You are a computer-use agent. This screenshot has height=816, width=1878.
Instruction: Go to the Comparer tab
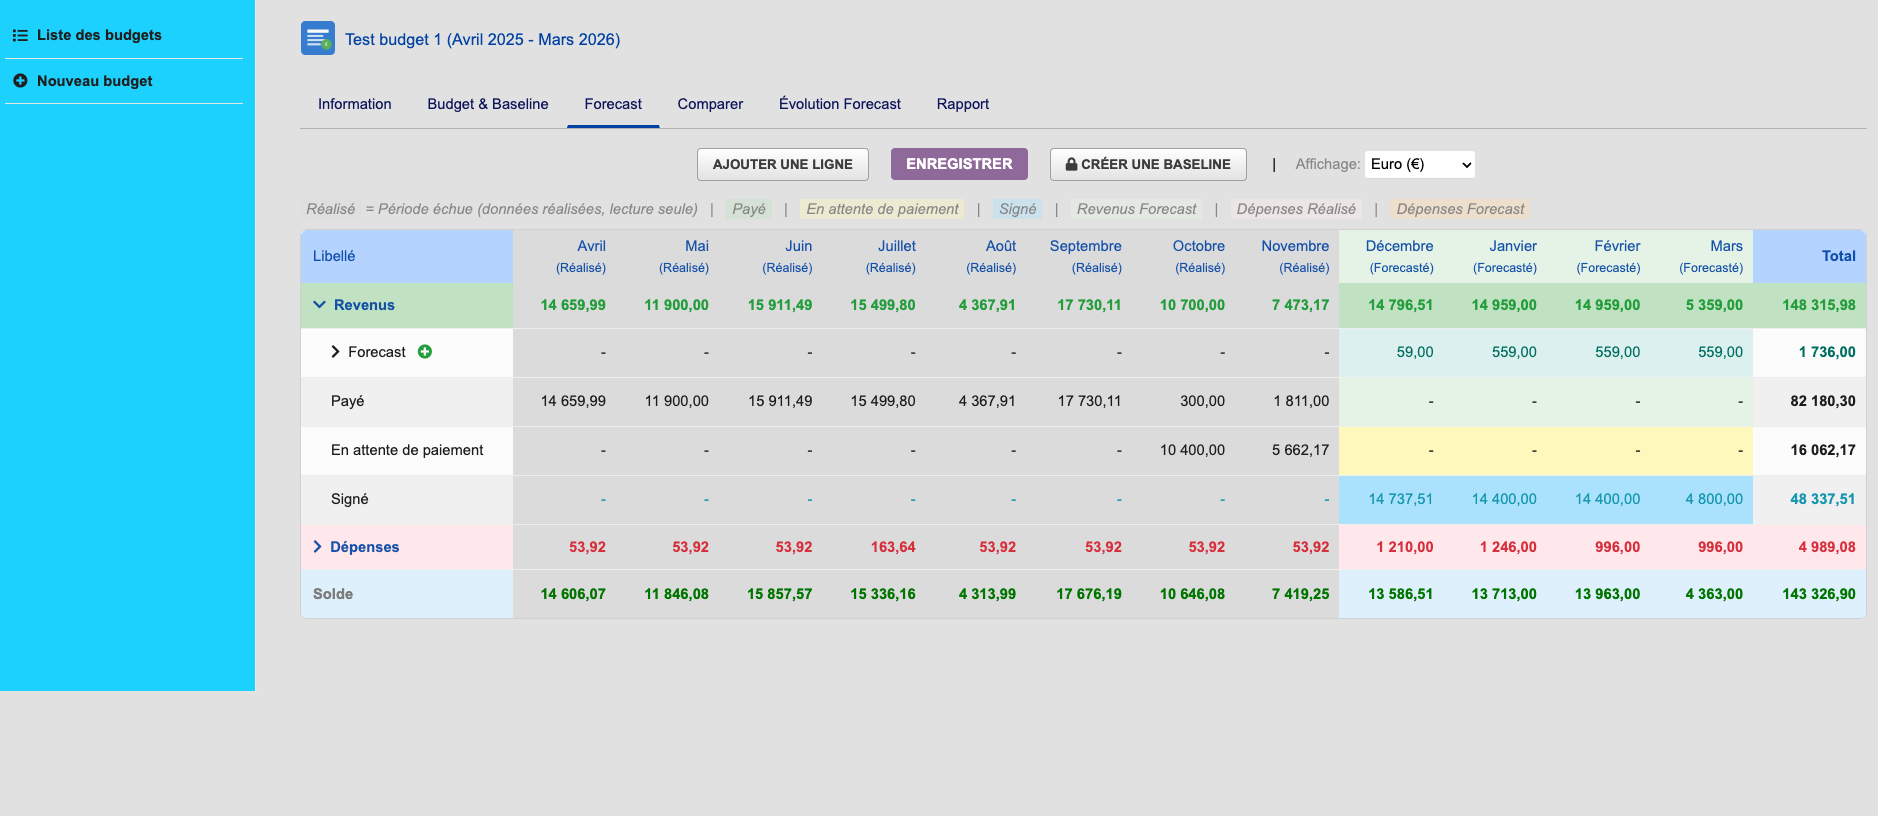pyautogui.click(x=710, y=104)
